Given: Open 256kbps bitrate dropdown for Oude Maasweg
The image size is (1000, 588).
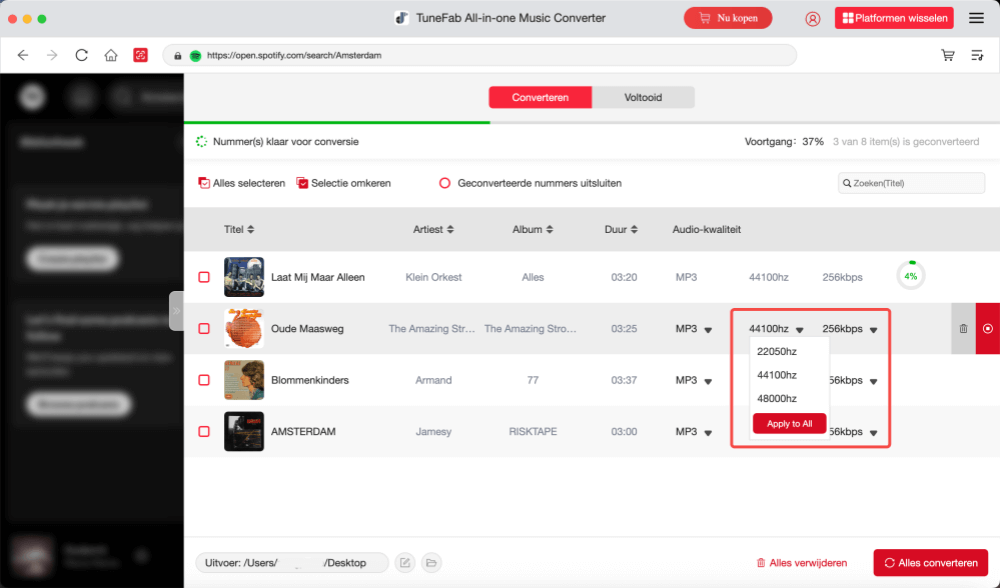Looking at the screenshot, I should click(x=873, y=329).
